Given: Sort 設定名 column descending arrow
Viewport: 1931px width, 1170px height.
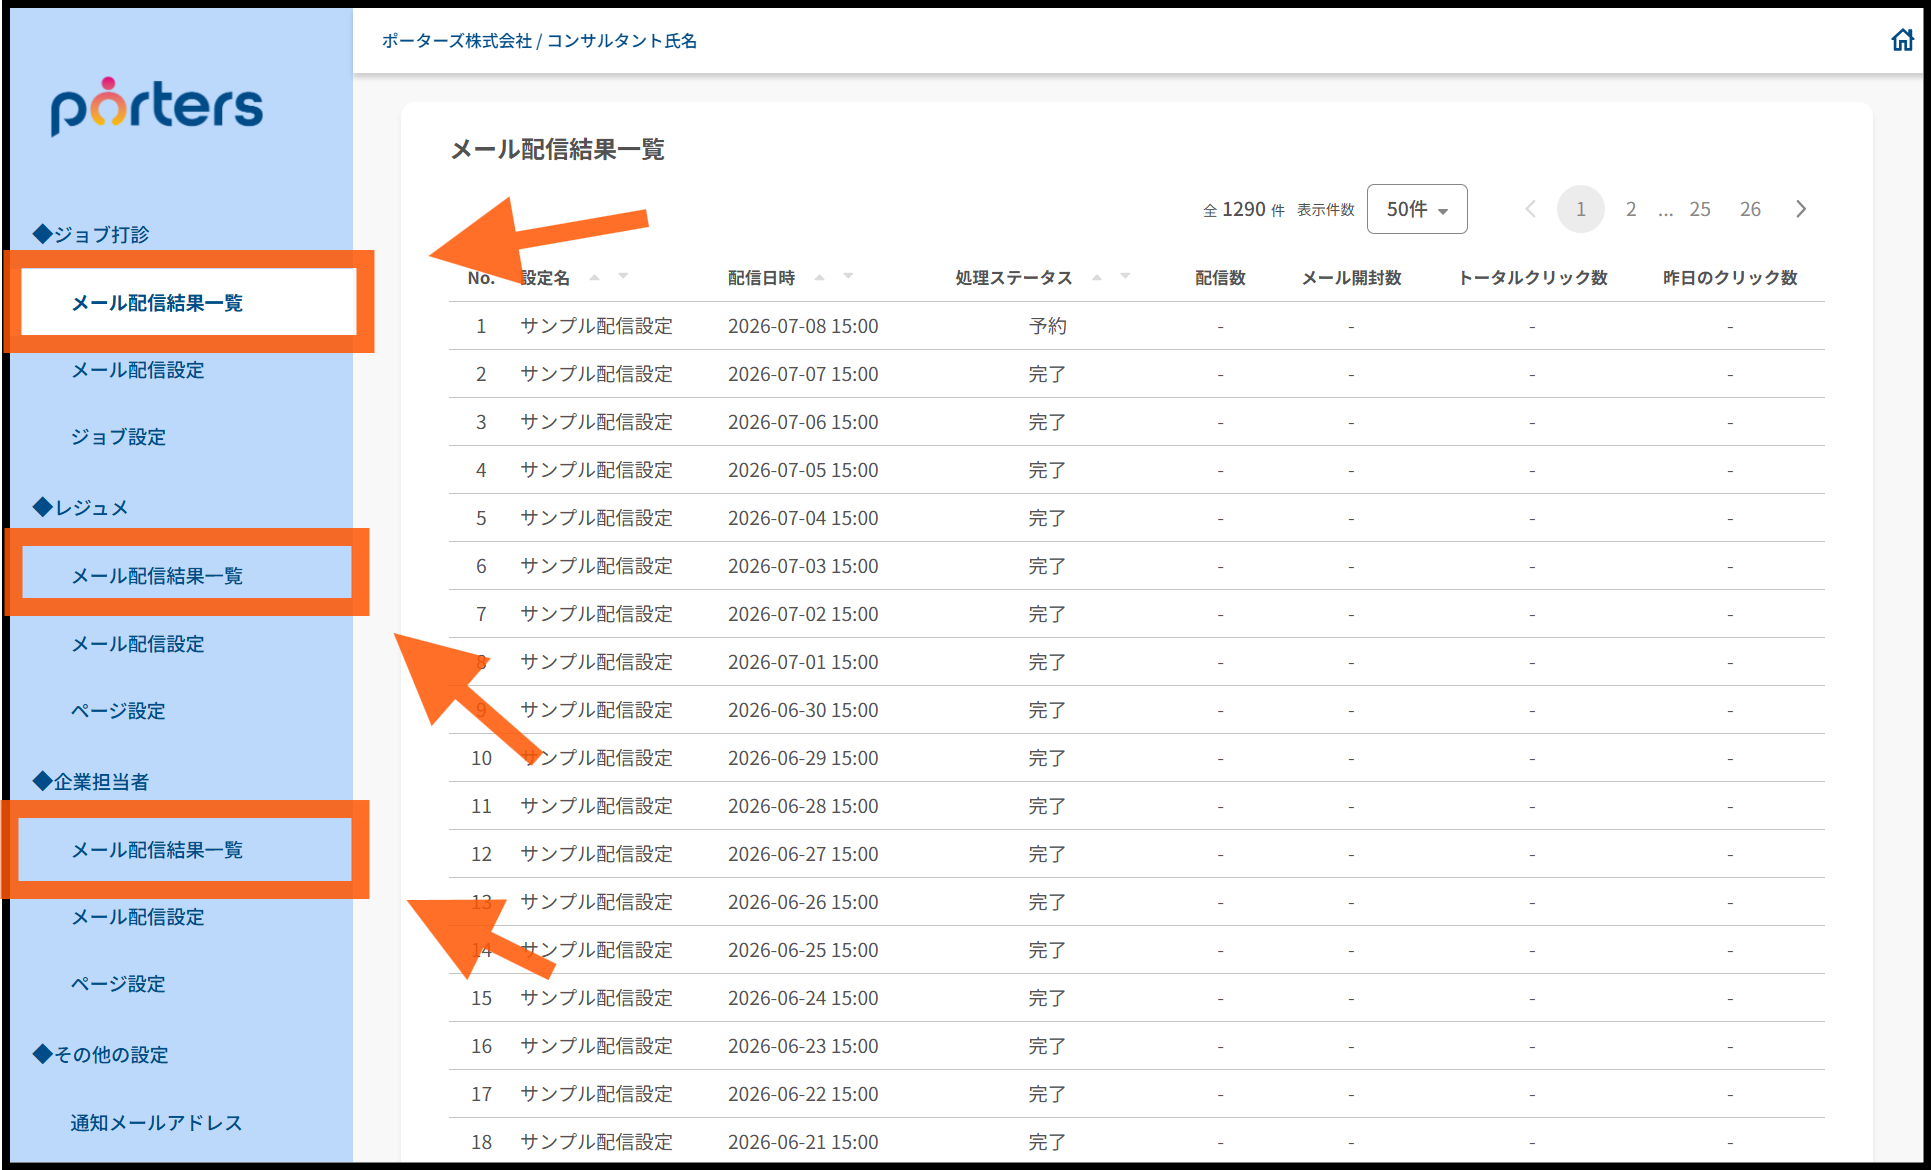Looking at the screenshot, I should (x=623, y=276).
